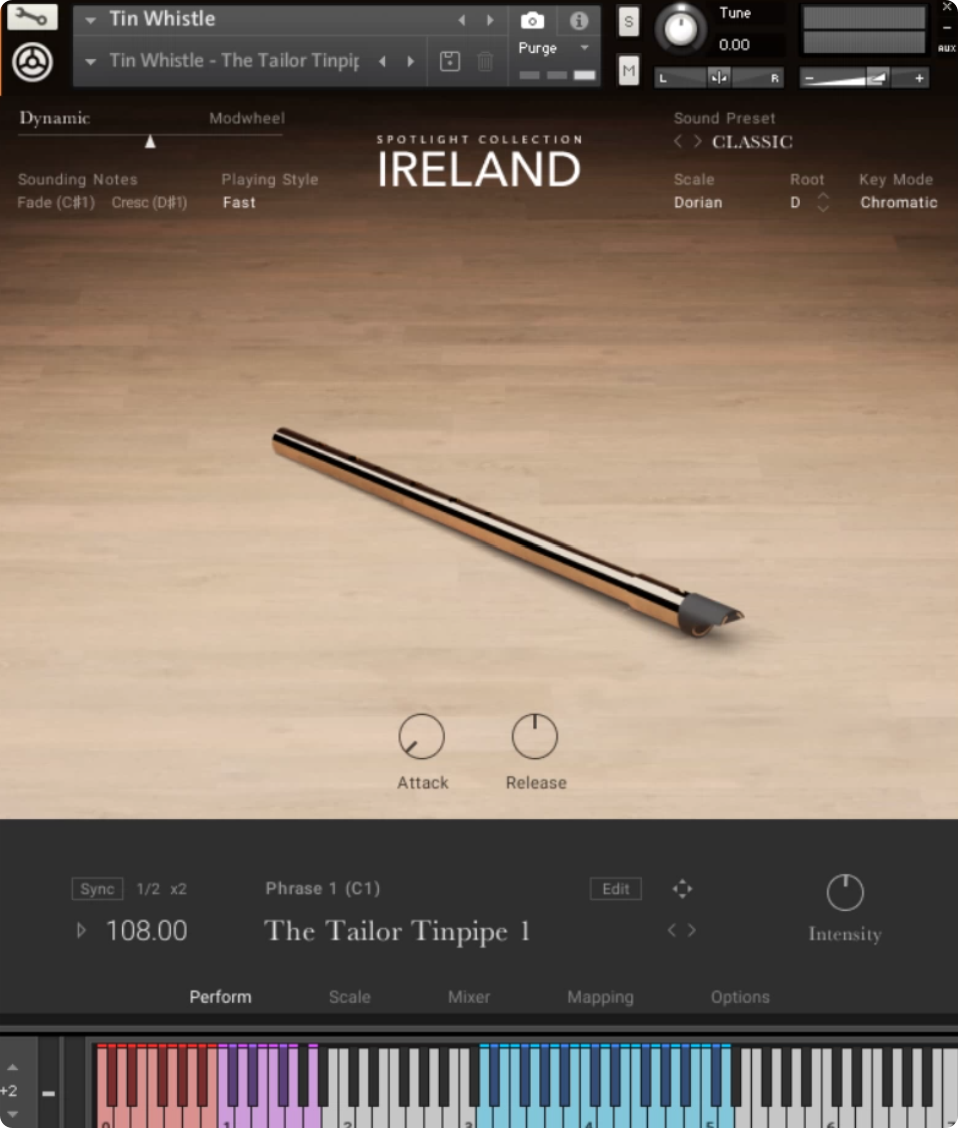Click the phrase Edit button
Viewport: 958px width, 1128px height.
tap(616, 888)
